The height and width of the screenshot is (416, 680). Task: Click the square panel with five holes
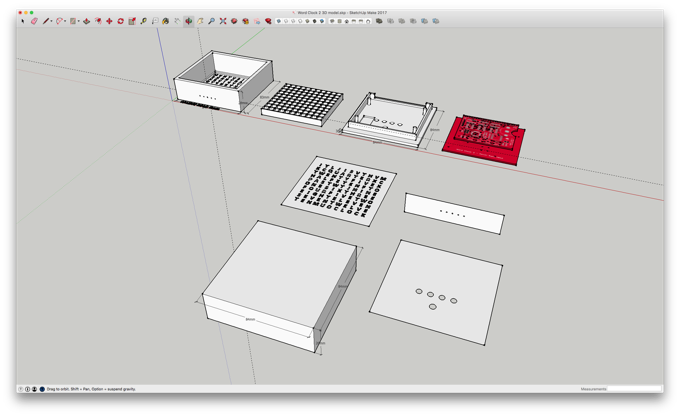pos(436,292)
